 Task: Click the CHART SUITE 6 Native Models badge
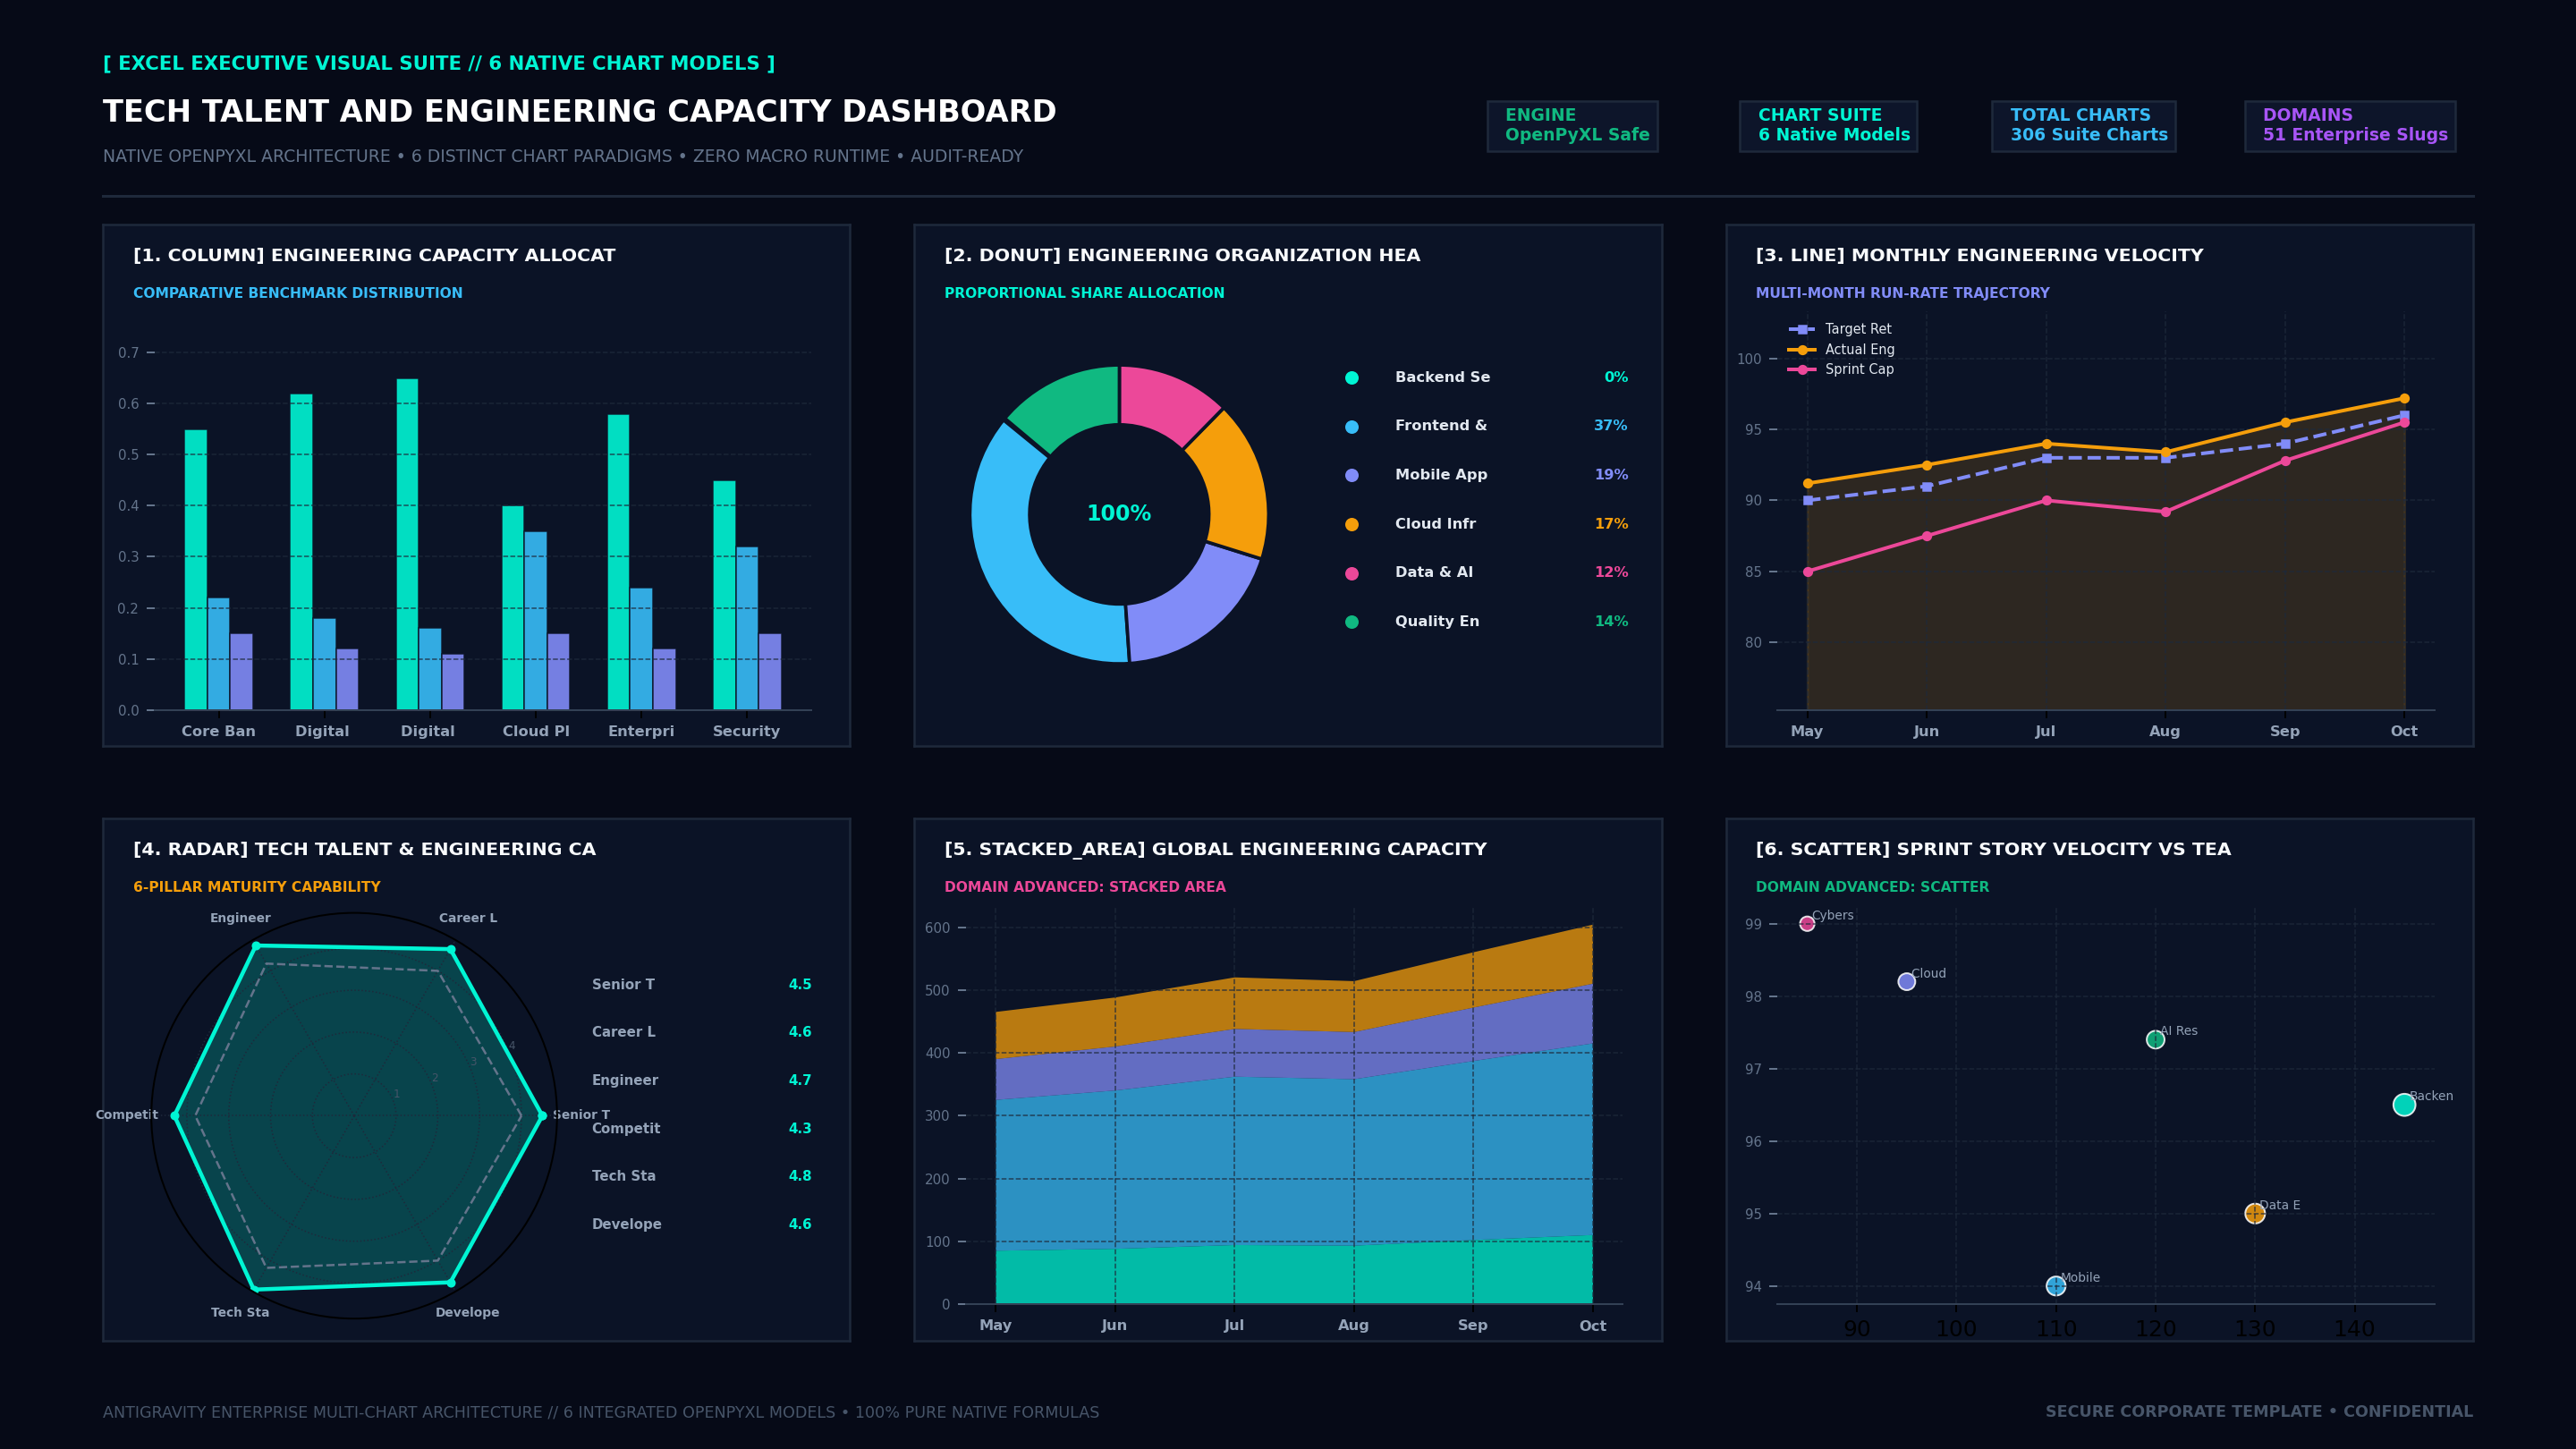1828,126
